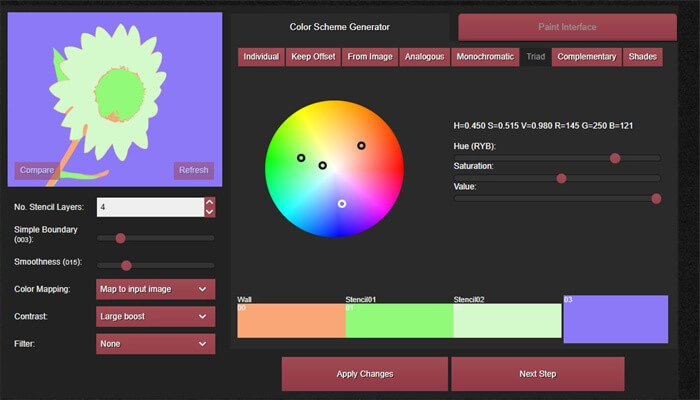Click the stencil layers number field
Viewport: 700px width, 400px height.
click(149, 207)
